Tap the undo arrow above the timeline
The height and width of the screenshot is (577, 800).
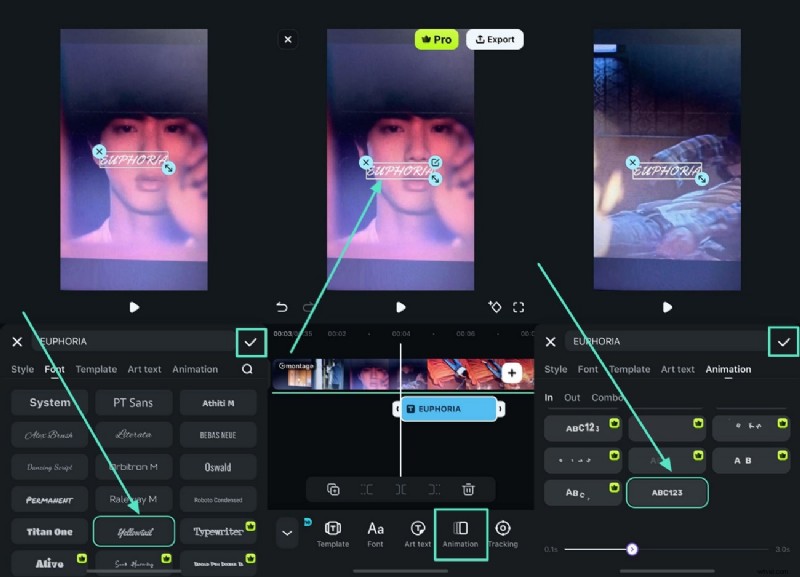point(282,309)
